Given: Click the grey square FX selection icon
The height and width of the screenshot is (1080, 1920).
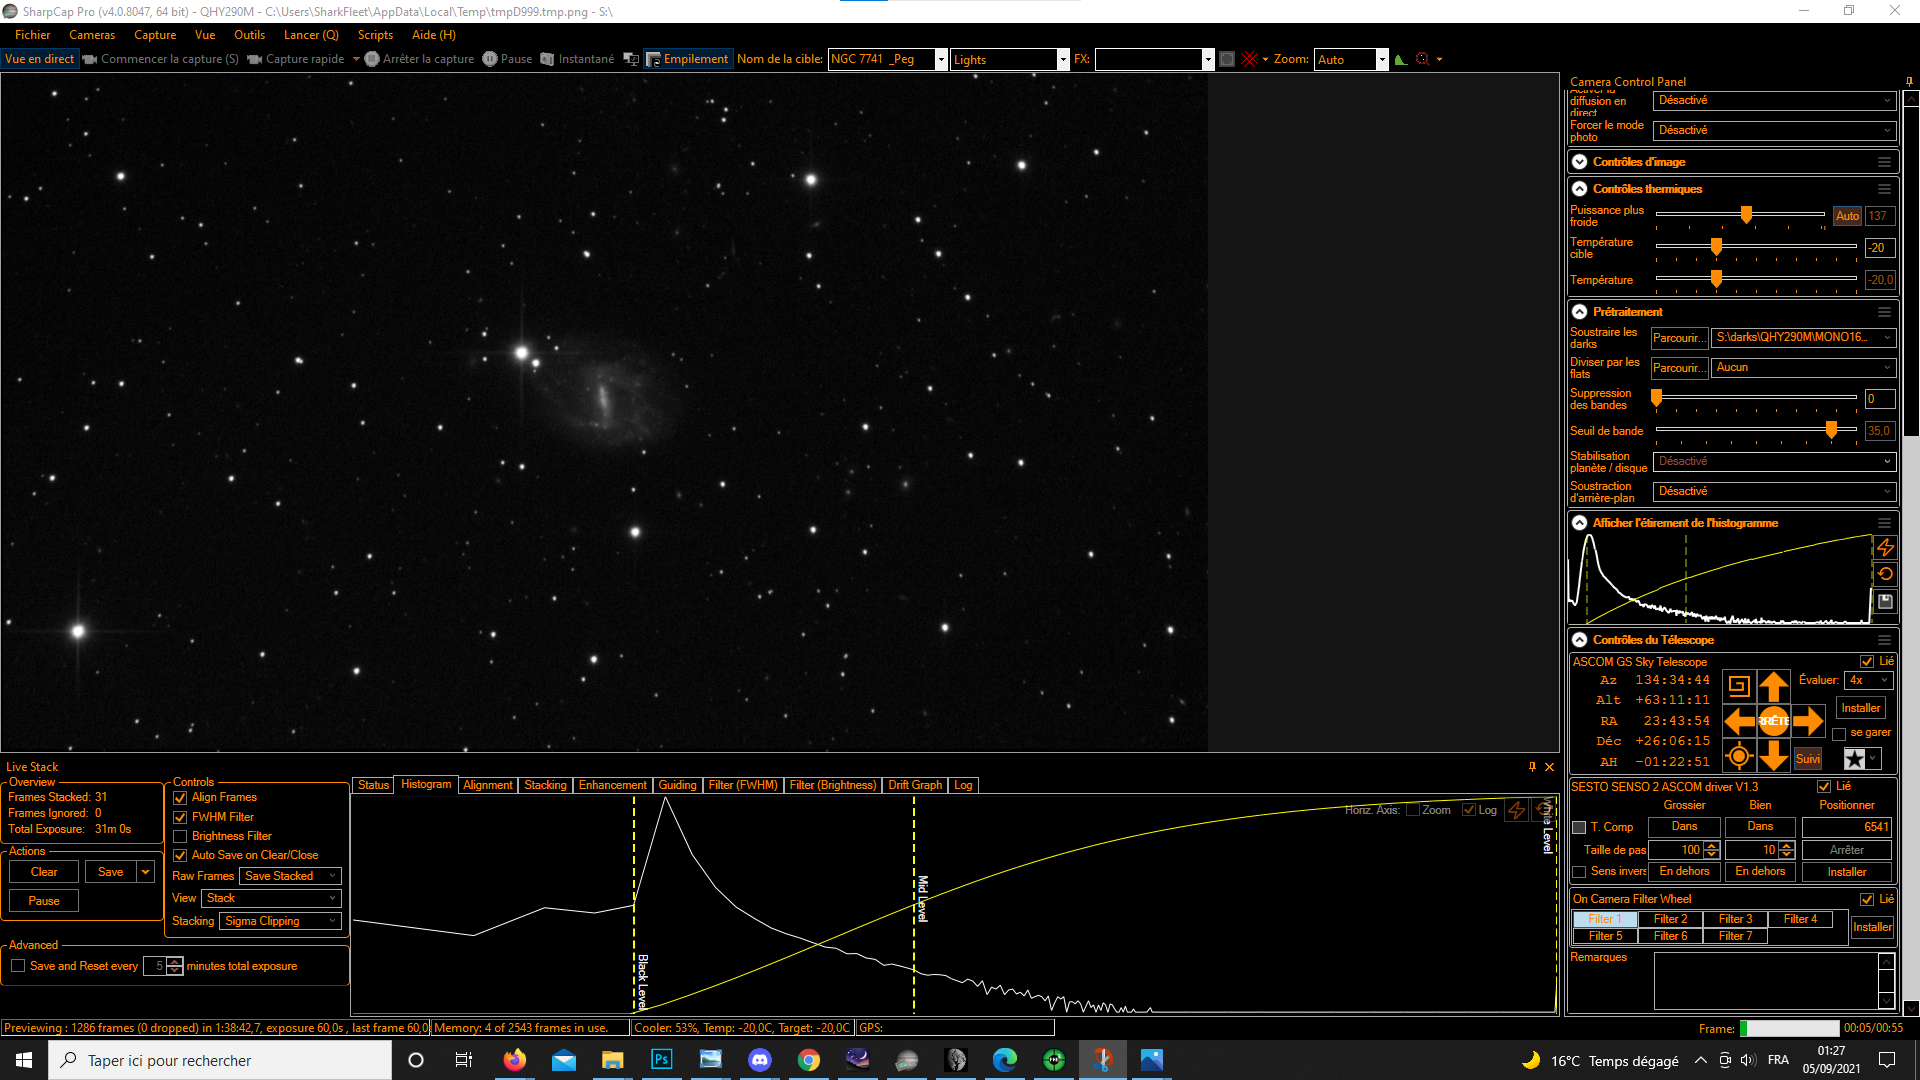Looking at the screenshot, I should point(1227,59).
